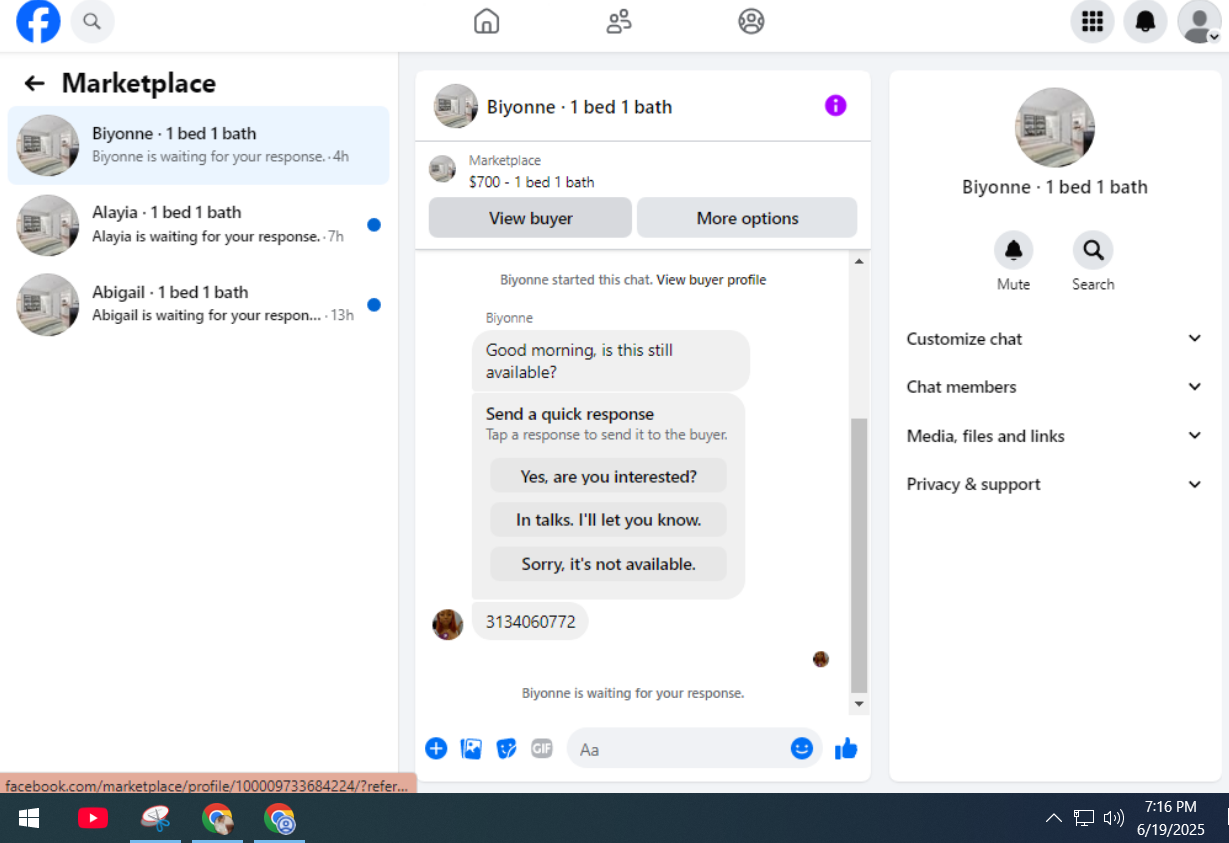The height and width of the screenshot is (843, 1229).
Task: Open network icon in system tray
Action: [1084, 818]
